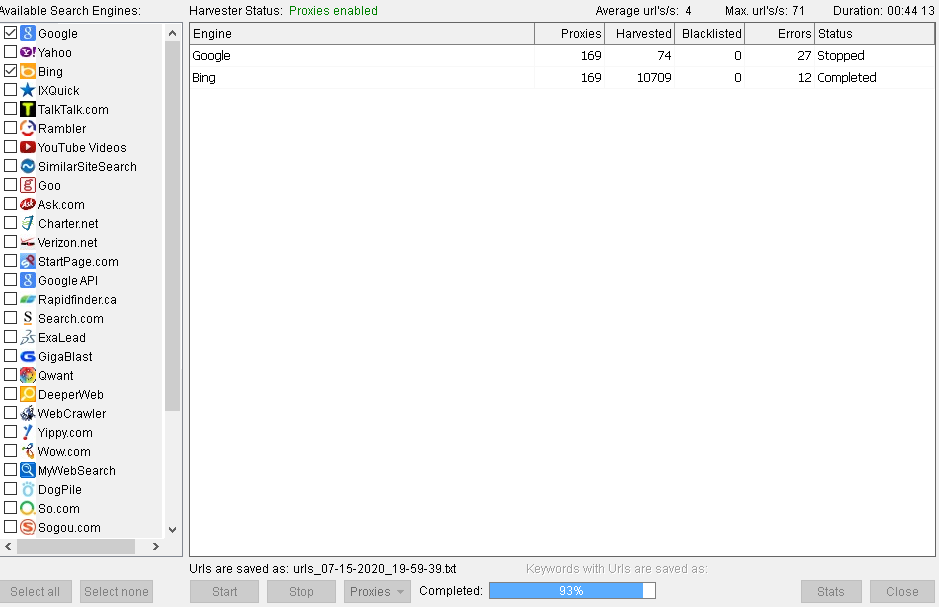
Task: Click the Ask.com icon
Action: (x=28, y=204)
